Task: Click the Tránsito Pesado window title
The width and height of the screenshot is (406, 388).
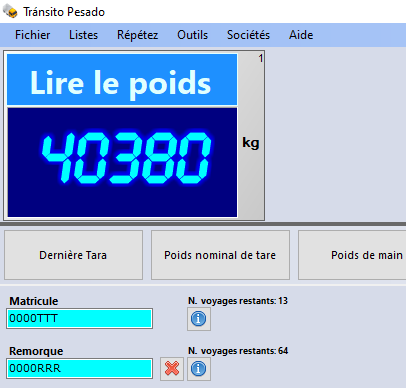Action: [64, 12]
